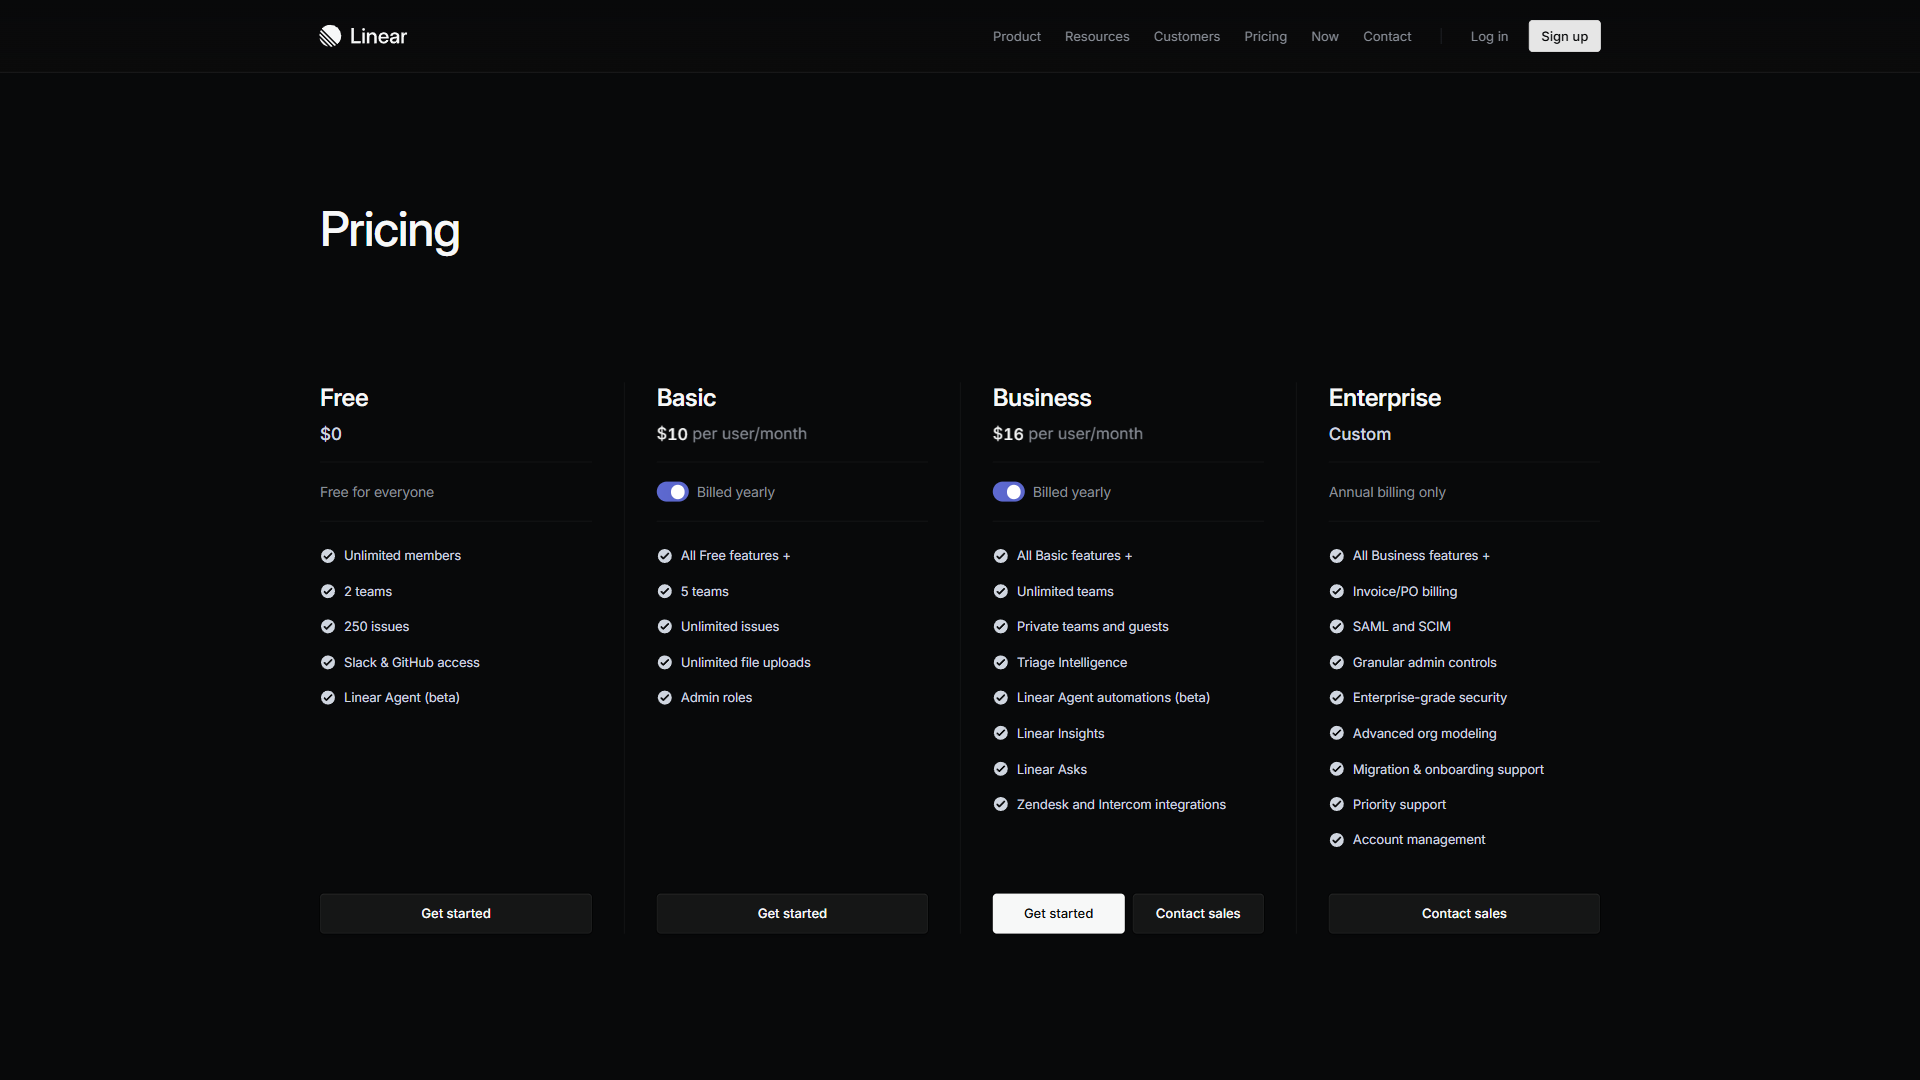The height and width of the screenshot is (1080, 1920).
Task: Click checkmark icon beside 5 teams
Action: [665, 592]
